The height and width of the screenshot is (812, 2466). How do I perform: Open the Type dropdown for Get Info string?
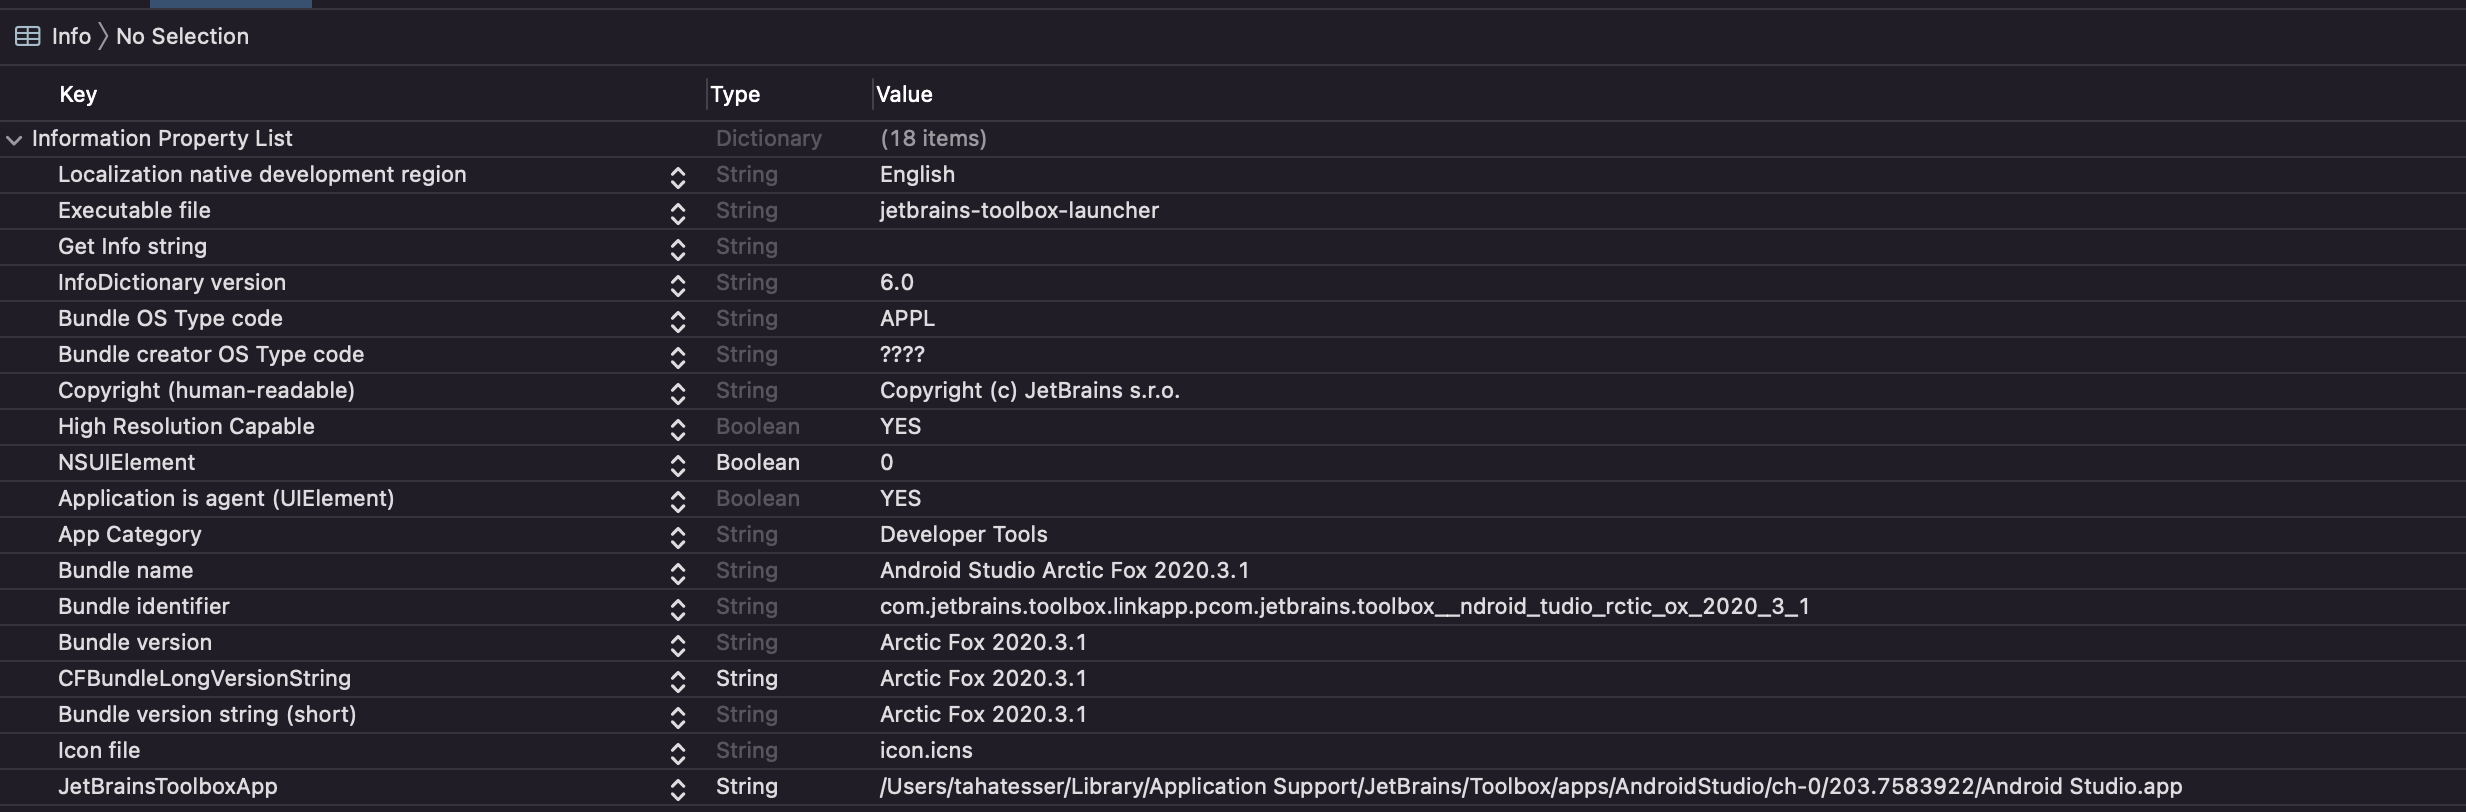click(748, 246)
